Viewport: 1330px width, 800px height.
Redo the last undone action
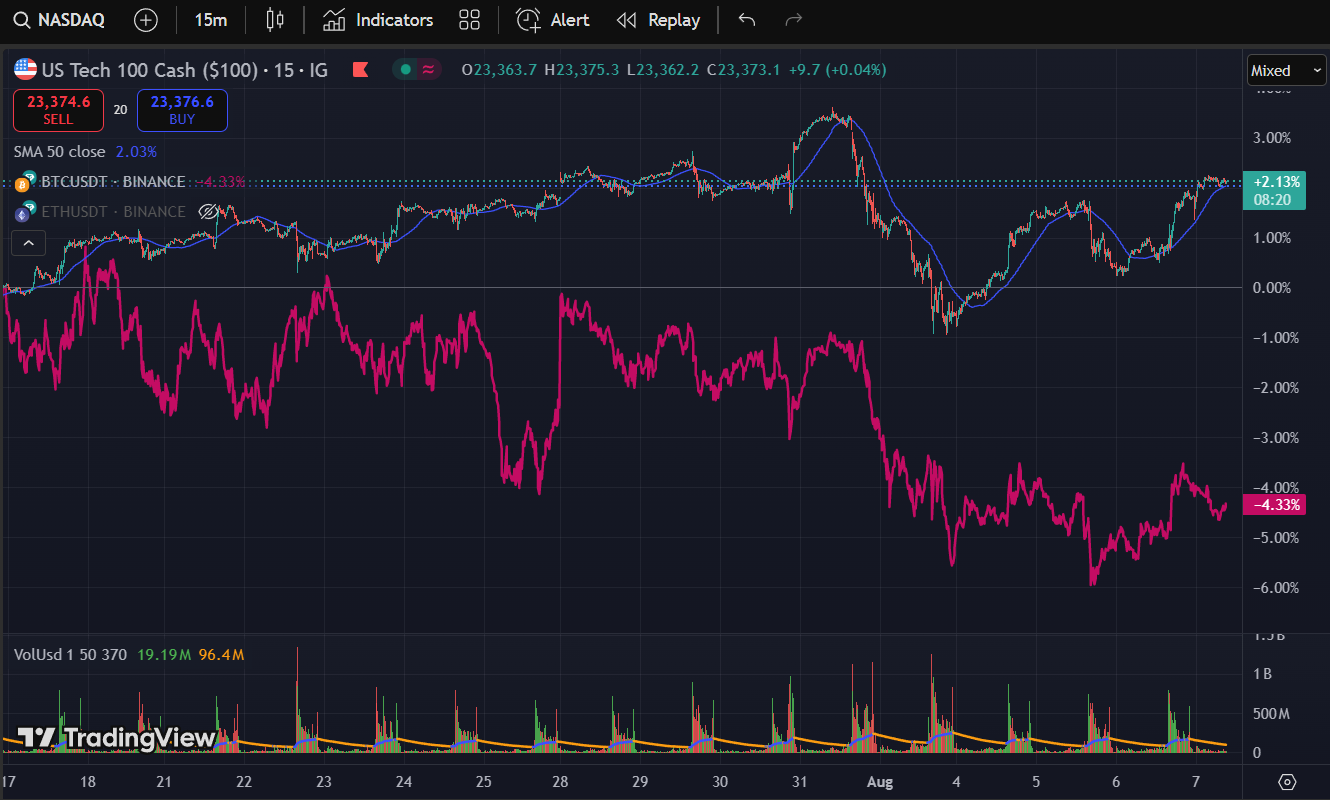[794, 20]
